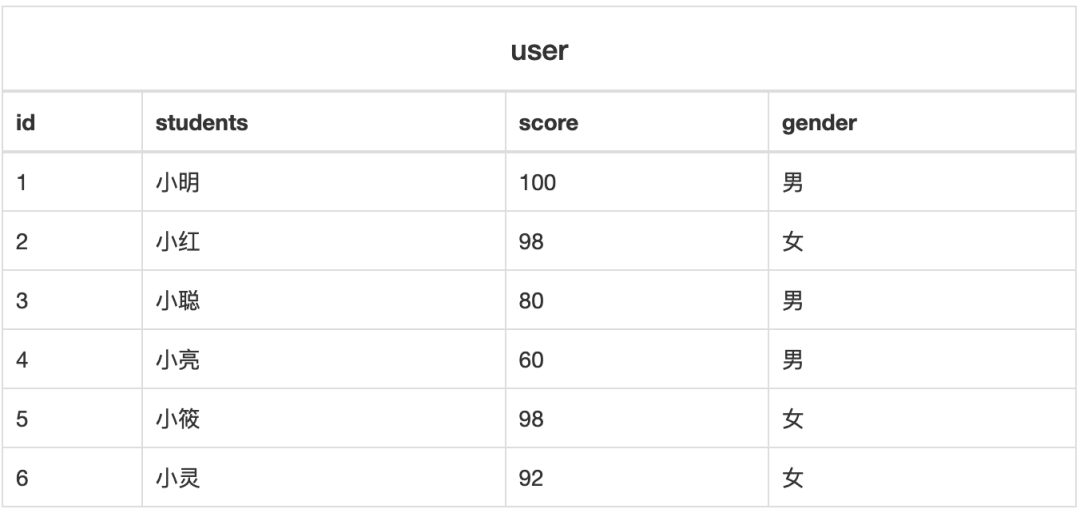The width and height of the screenshot is (1080, 513).
Task: Select the id cell showing 3
Action: tap(23, 301)
